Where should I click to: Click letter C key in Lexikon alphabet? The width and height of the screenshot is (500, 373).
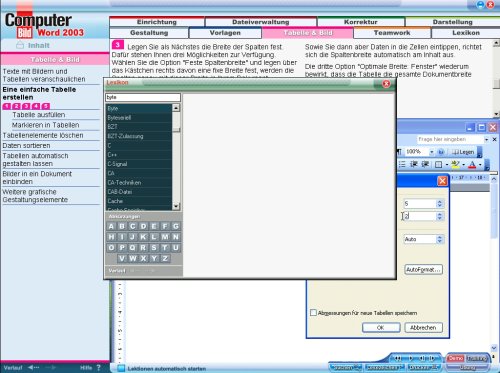133,226
